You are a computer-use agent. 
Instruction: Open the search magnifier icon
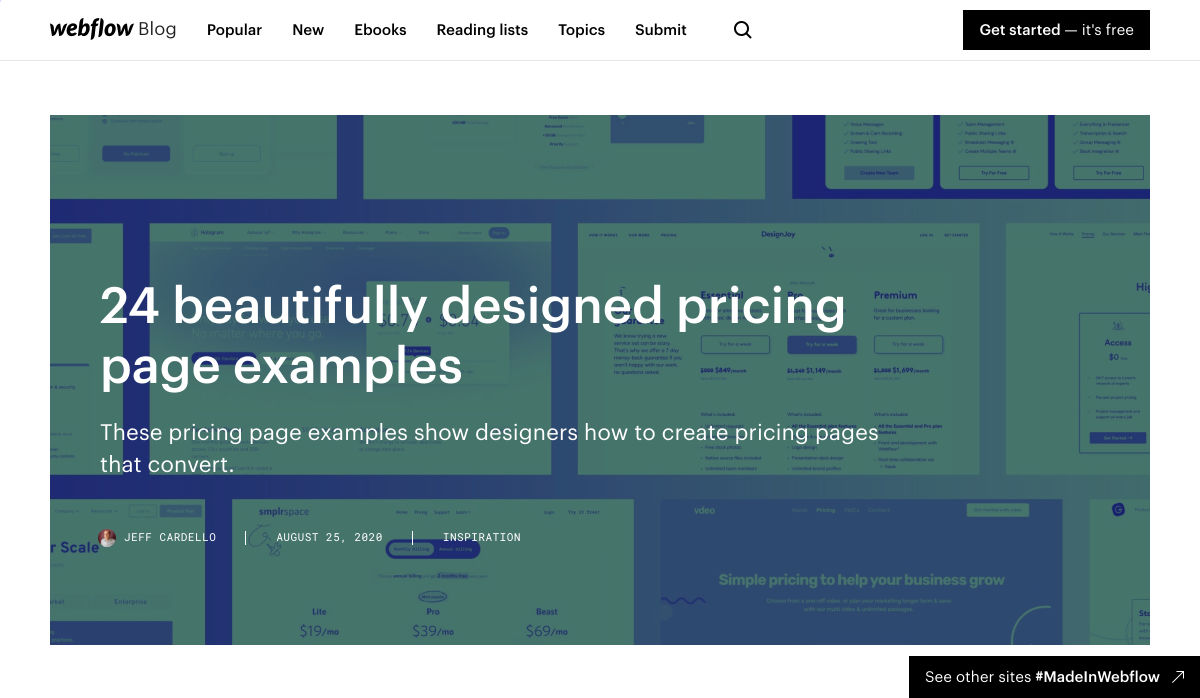point(742,30)
